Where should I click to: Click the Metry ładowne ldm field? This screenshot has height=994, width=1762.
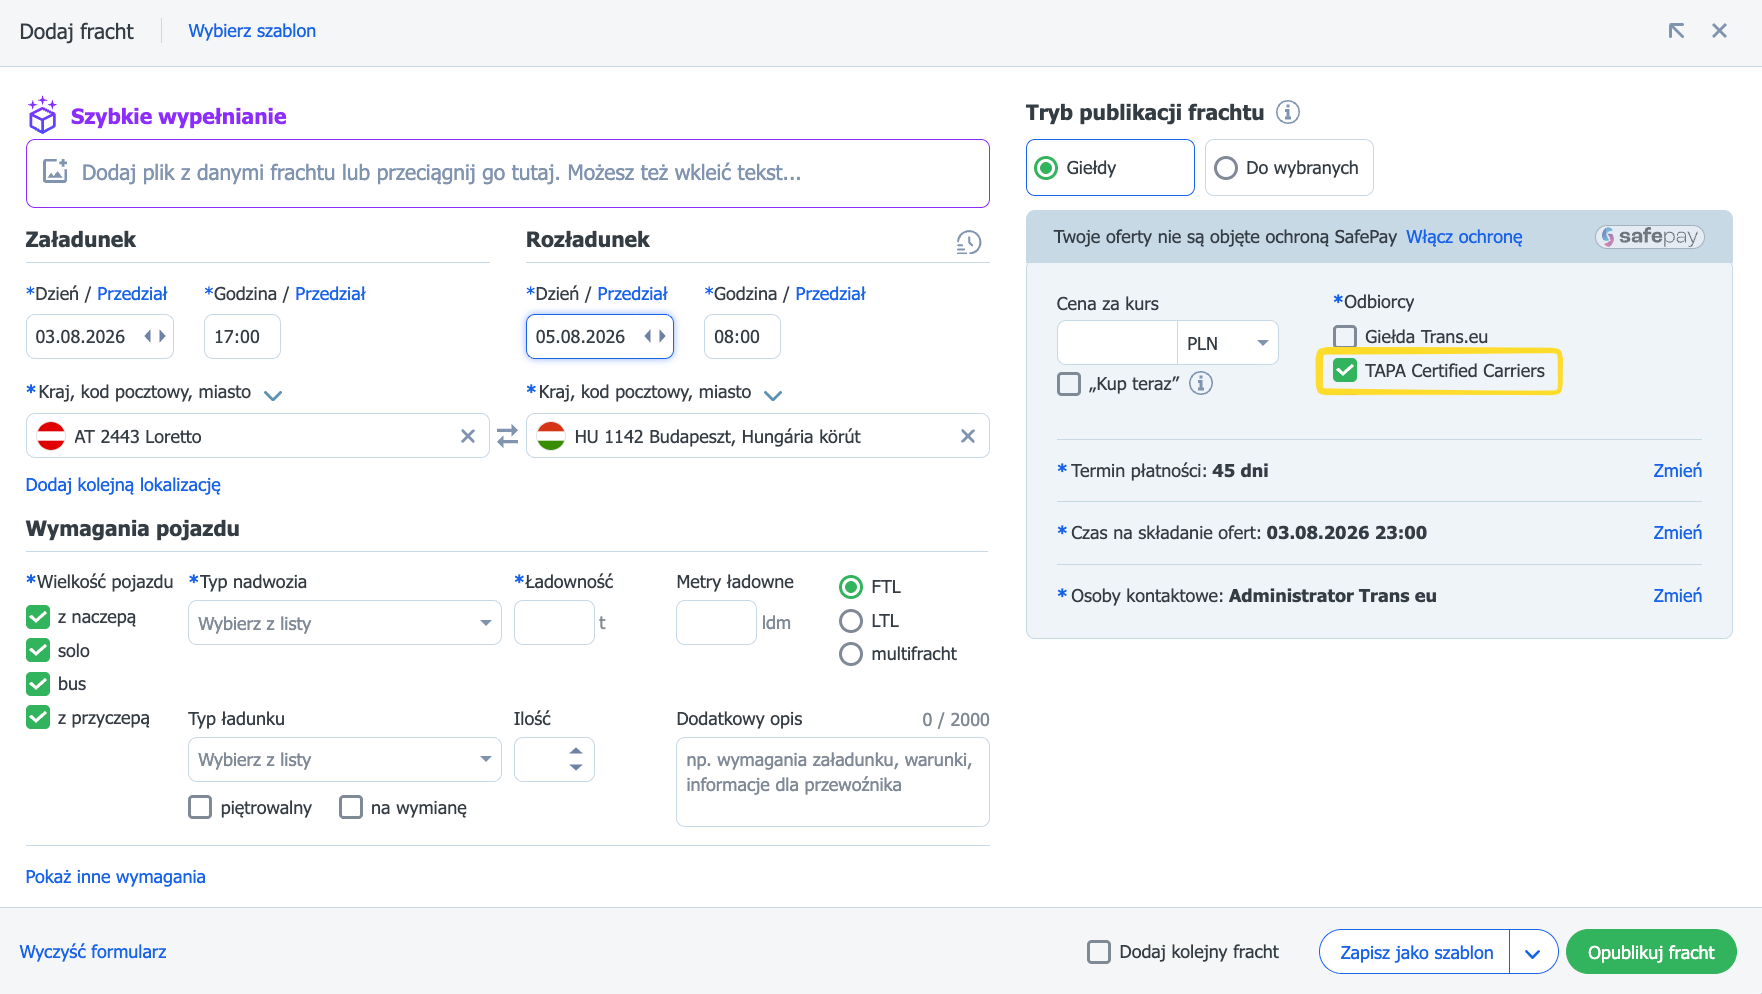(716, 623)
